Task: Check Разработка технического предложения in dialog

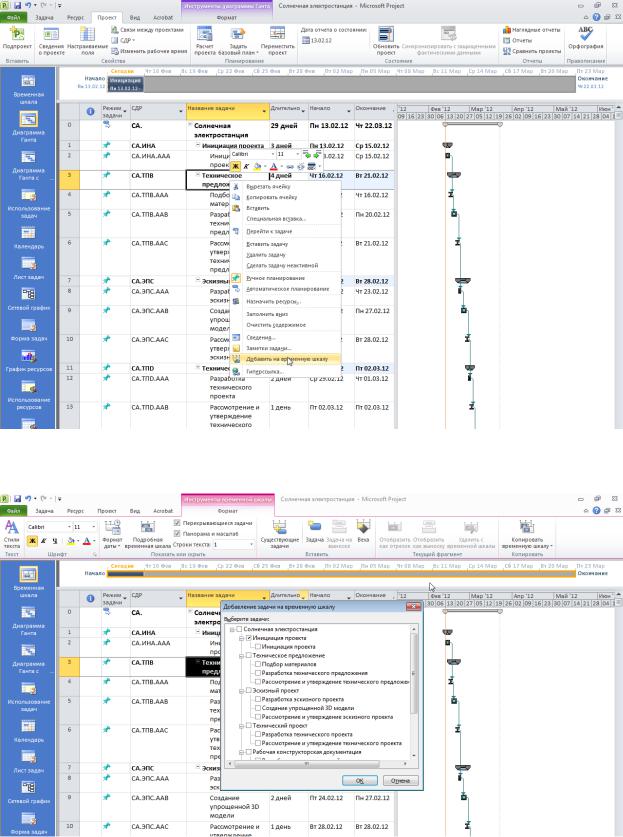Action: click(x=258, y=673)
